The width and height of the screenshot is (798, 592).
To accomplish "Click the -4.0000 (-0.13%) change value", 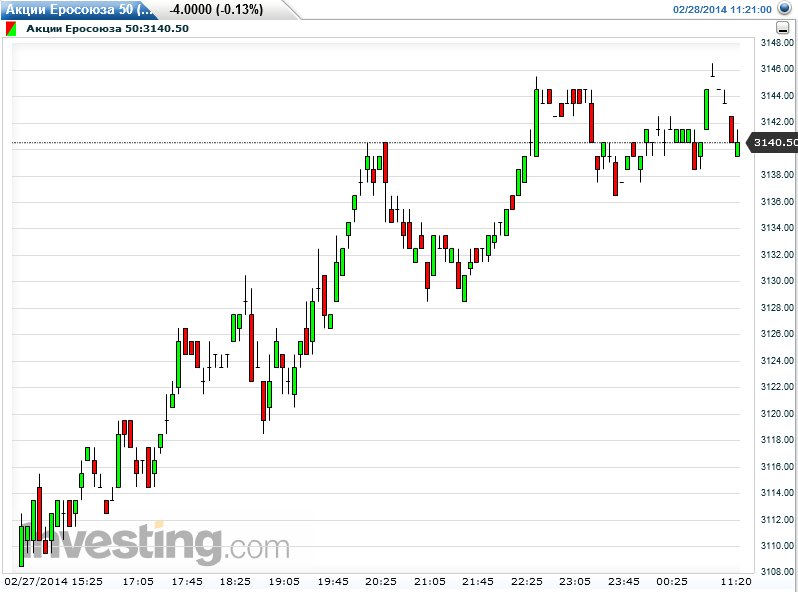I will (x=216, y=9).
